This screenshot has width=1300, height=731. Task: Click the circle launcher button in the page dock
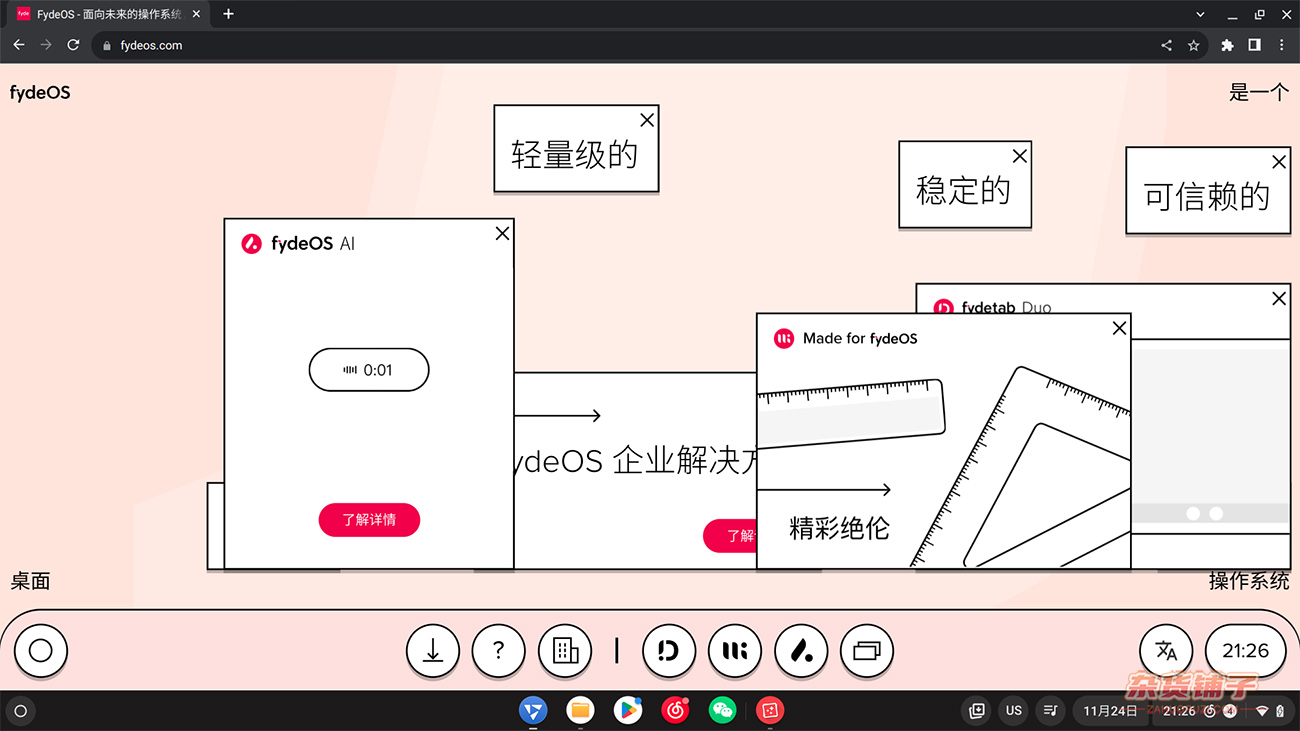[40, 651]
